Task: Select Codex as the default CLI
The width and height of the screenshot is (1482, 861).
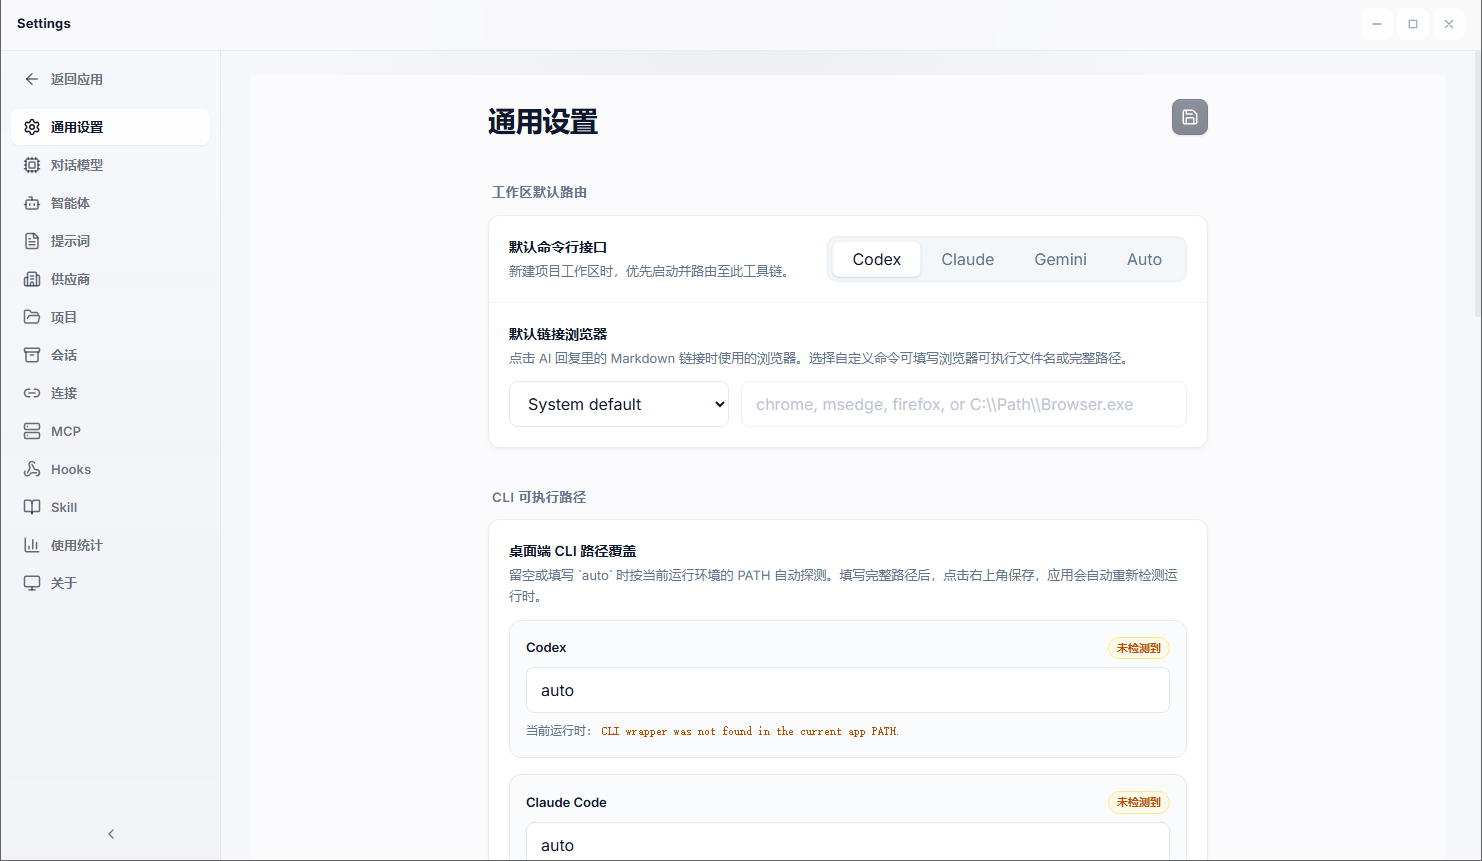Action: pos(877,259)
